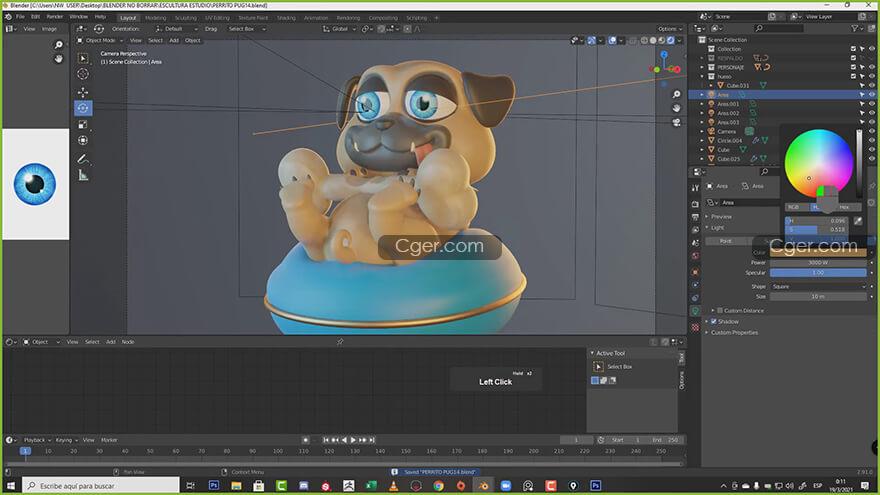Hide the PERSONAJE collection with eye icon
The height and width of the screenshot is (495, 880).
tap(872, 67)
